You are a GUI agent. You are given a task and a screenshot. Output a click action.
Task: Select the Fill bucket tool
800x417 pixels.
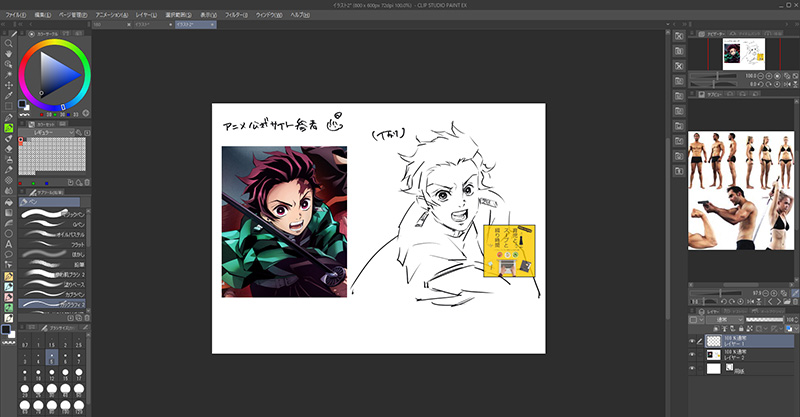tap(9, 202)
